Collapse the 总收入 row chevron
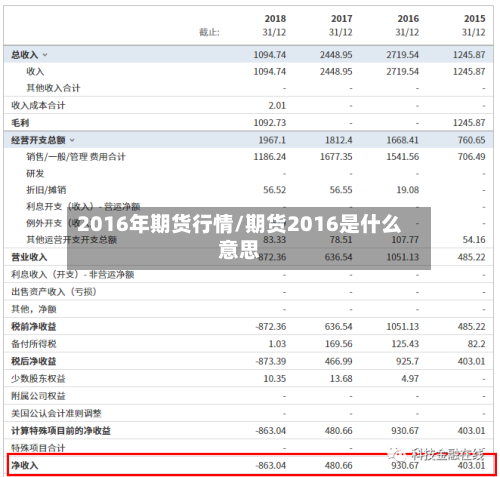Viewport: 500px width, 477px height. pyautogui.click(x=45, y=55)
